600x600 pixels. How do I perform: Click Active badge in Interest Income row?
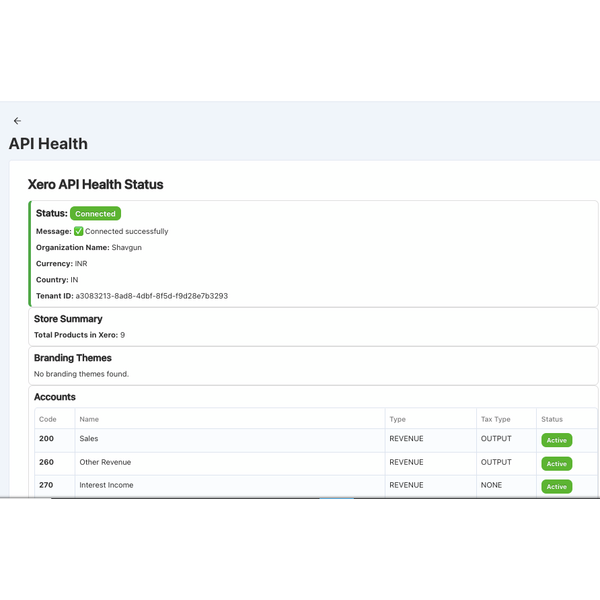(x=556, y=486)
